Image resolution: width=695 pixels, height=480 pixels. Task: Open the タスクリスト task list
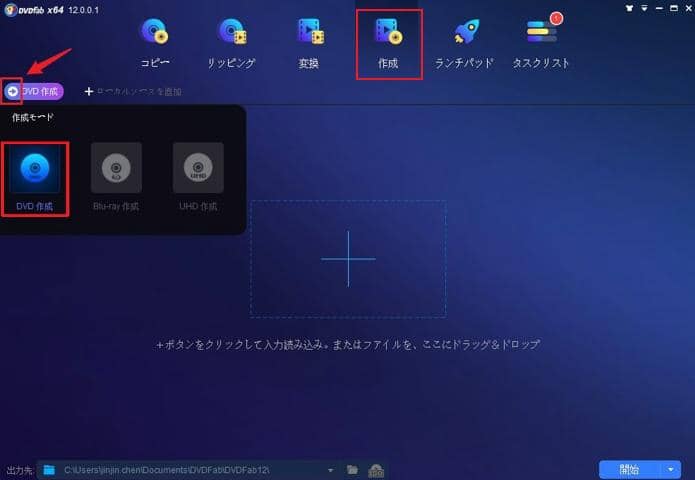click(x=541, y=43)
